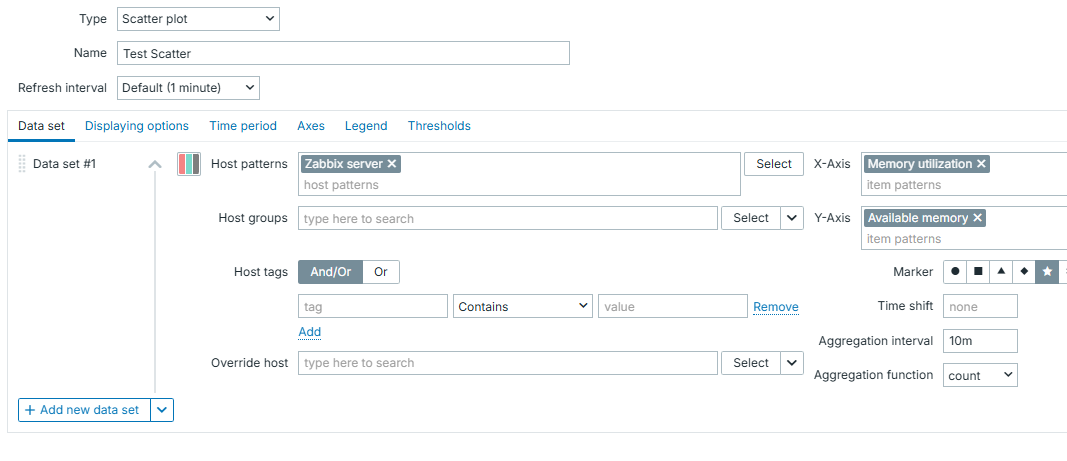Set host tags mode to And/Or
Screen dimensions: 1067x461
pyautogui.click(x=330, y=272)
